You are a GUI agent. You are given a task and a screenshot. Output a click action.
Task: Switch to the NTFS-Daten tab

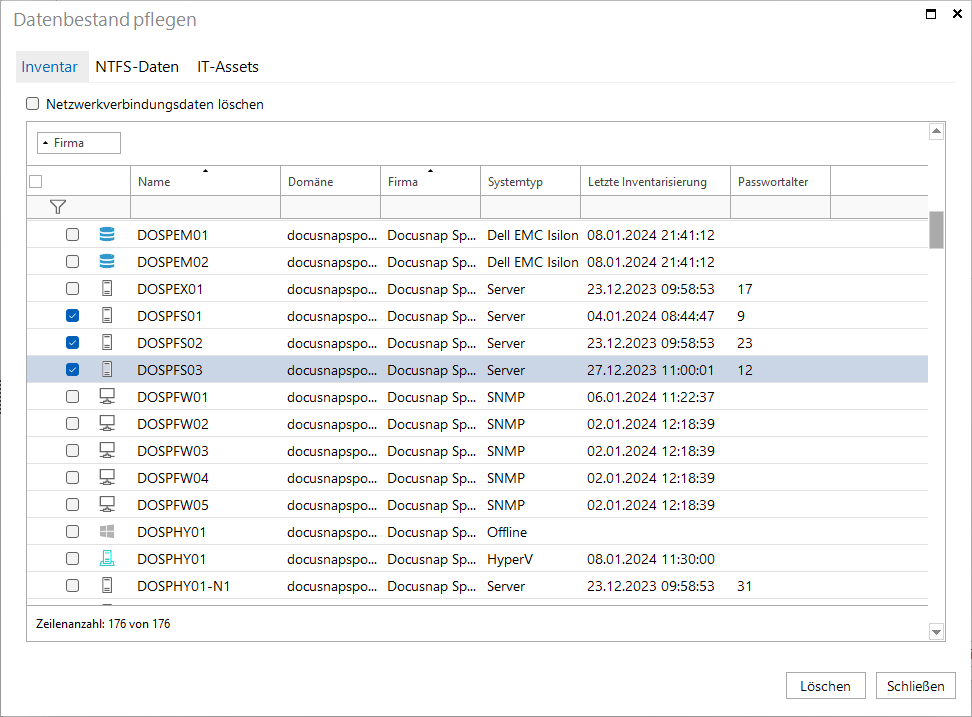(x=137, y=66)
